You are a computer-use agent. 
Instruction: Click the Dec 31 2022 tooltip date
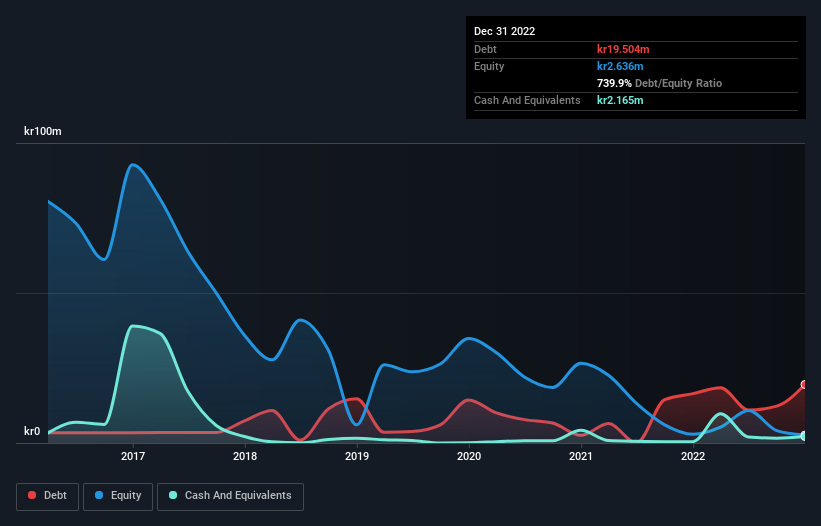(x=505, y=31)
